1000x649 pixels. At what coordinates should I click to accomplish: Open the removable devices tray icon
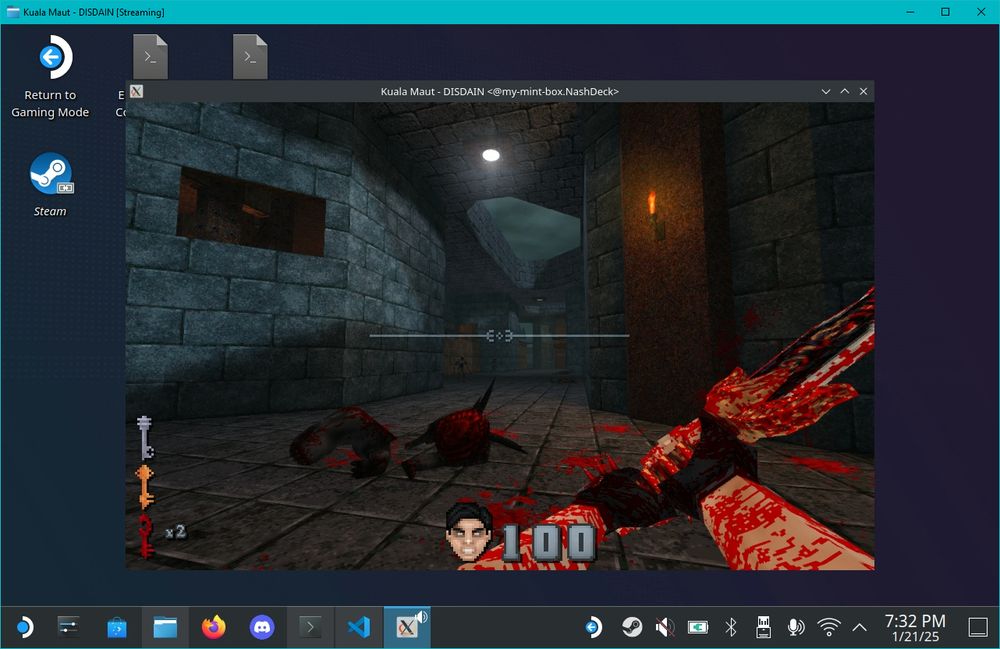pos(763,627)
